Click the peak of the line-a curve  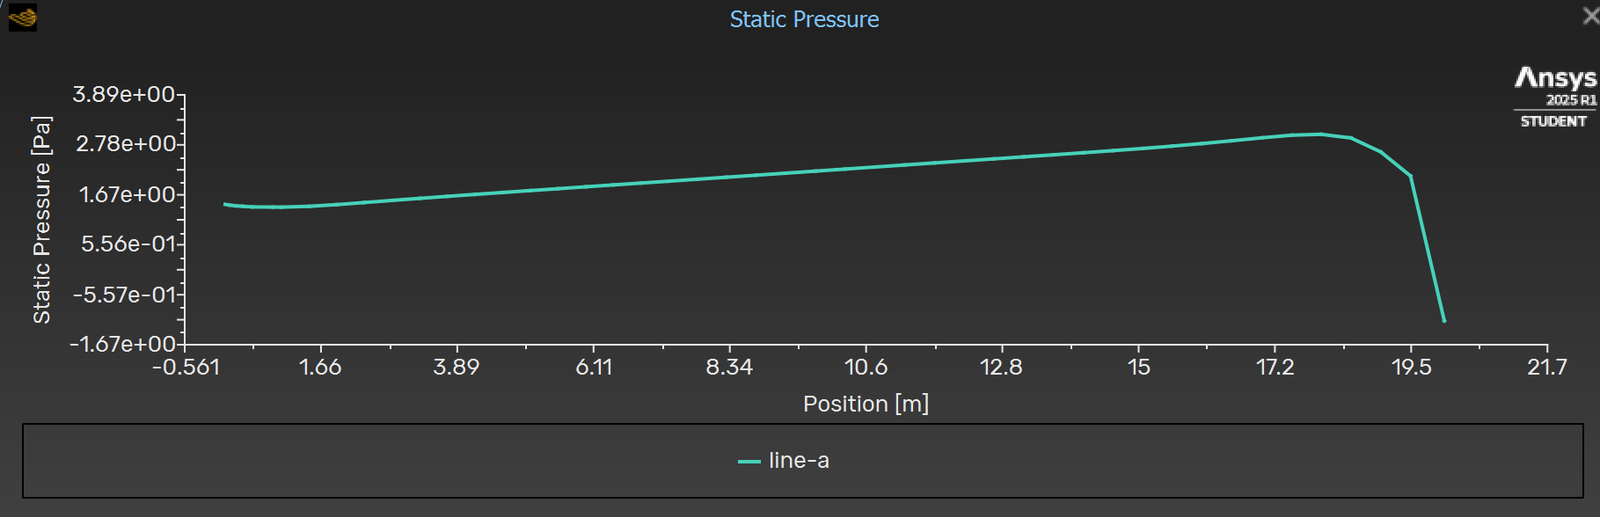[x=1320, y=134]
